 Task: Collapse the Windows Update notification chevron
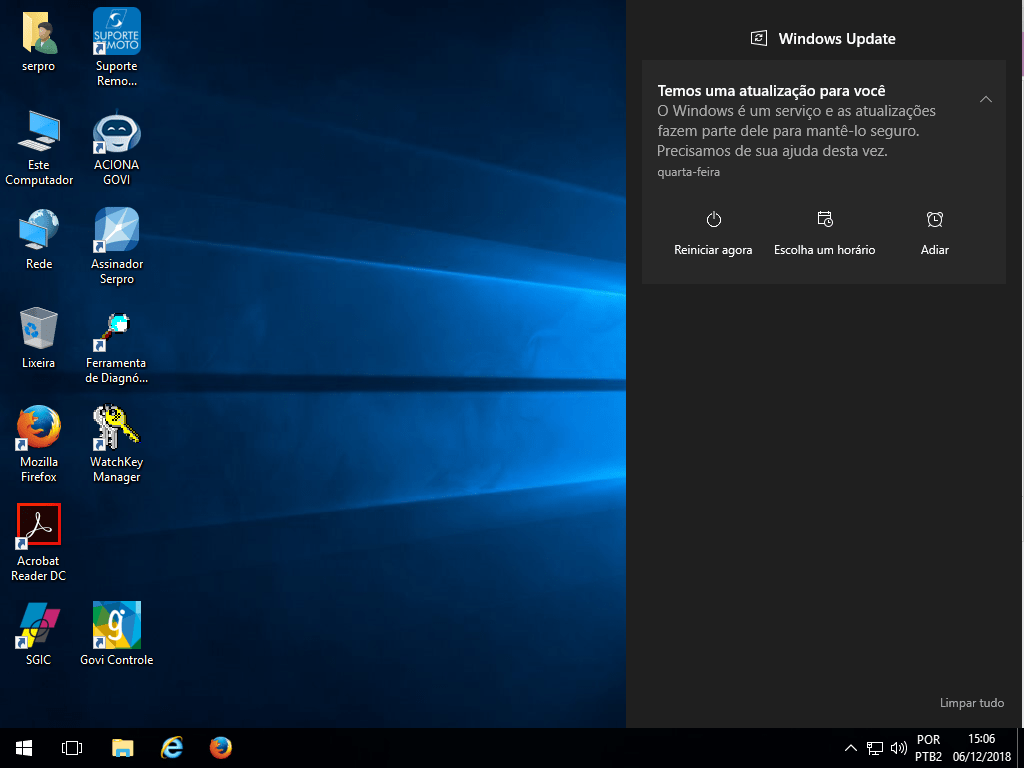click(986, 99)
